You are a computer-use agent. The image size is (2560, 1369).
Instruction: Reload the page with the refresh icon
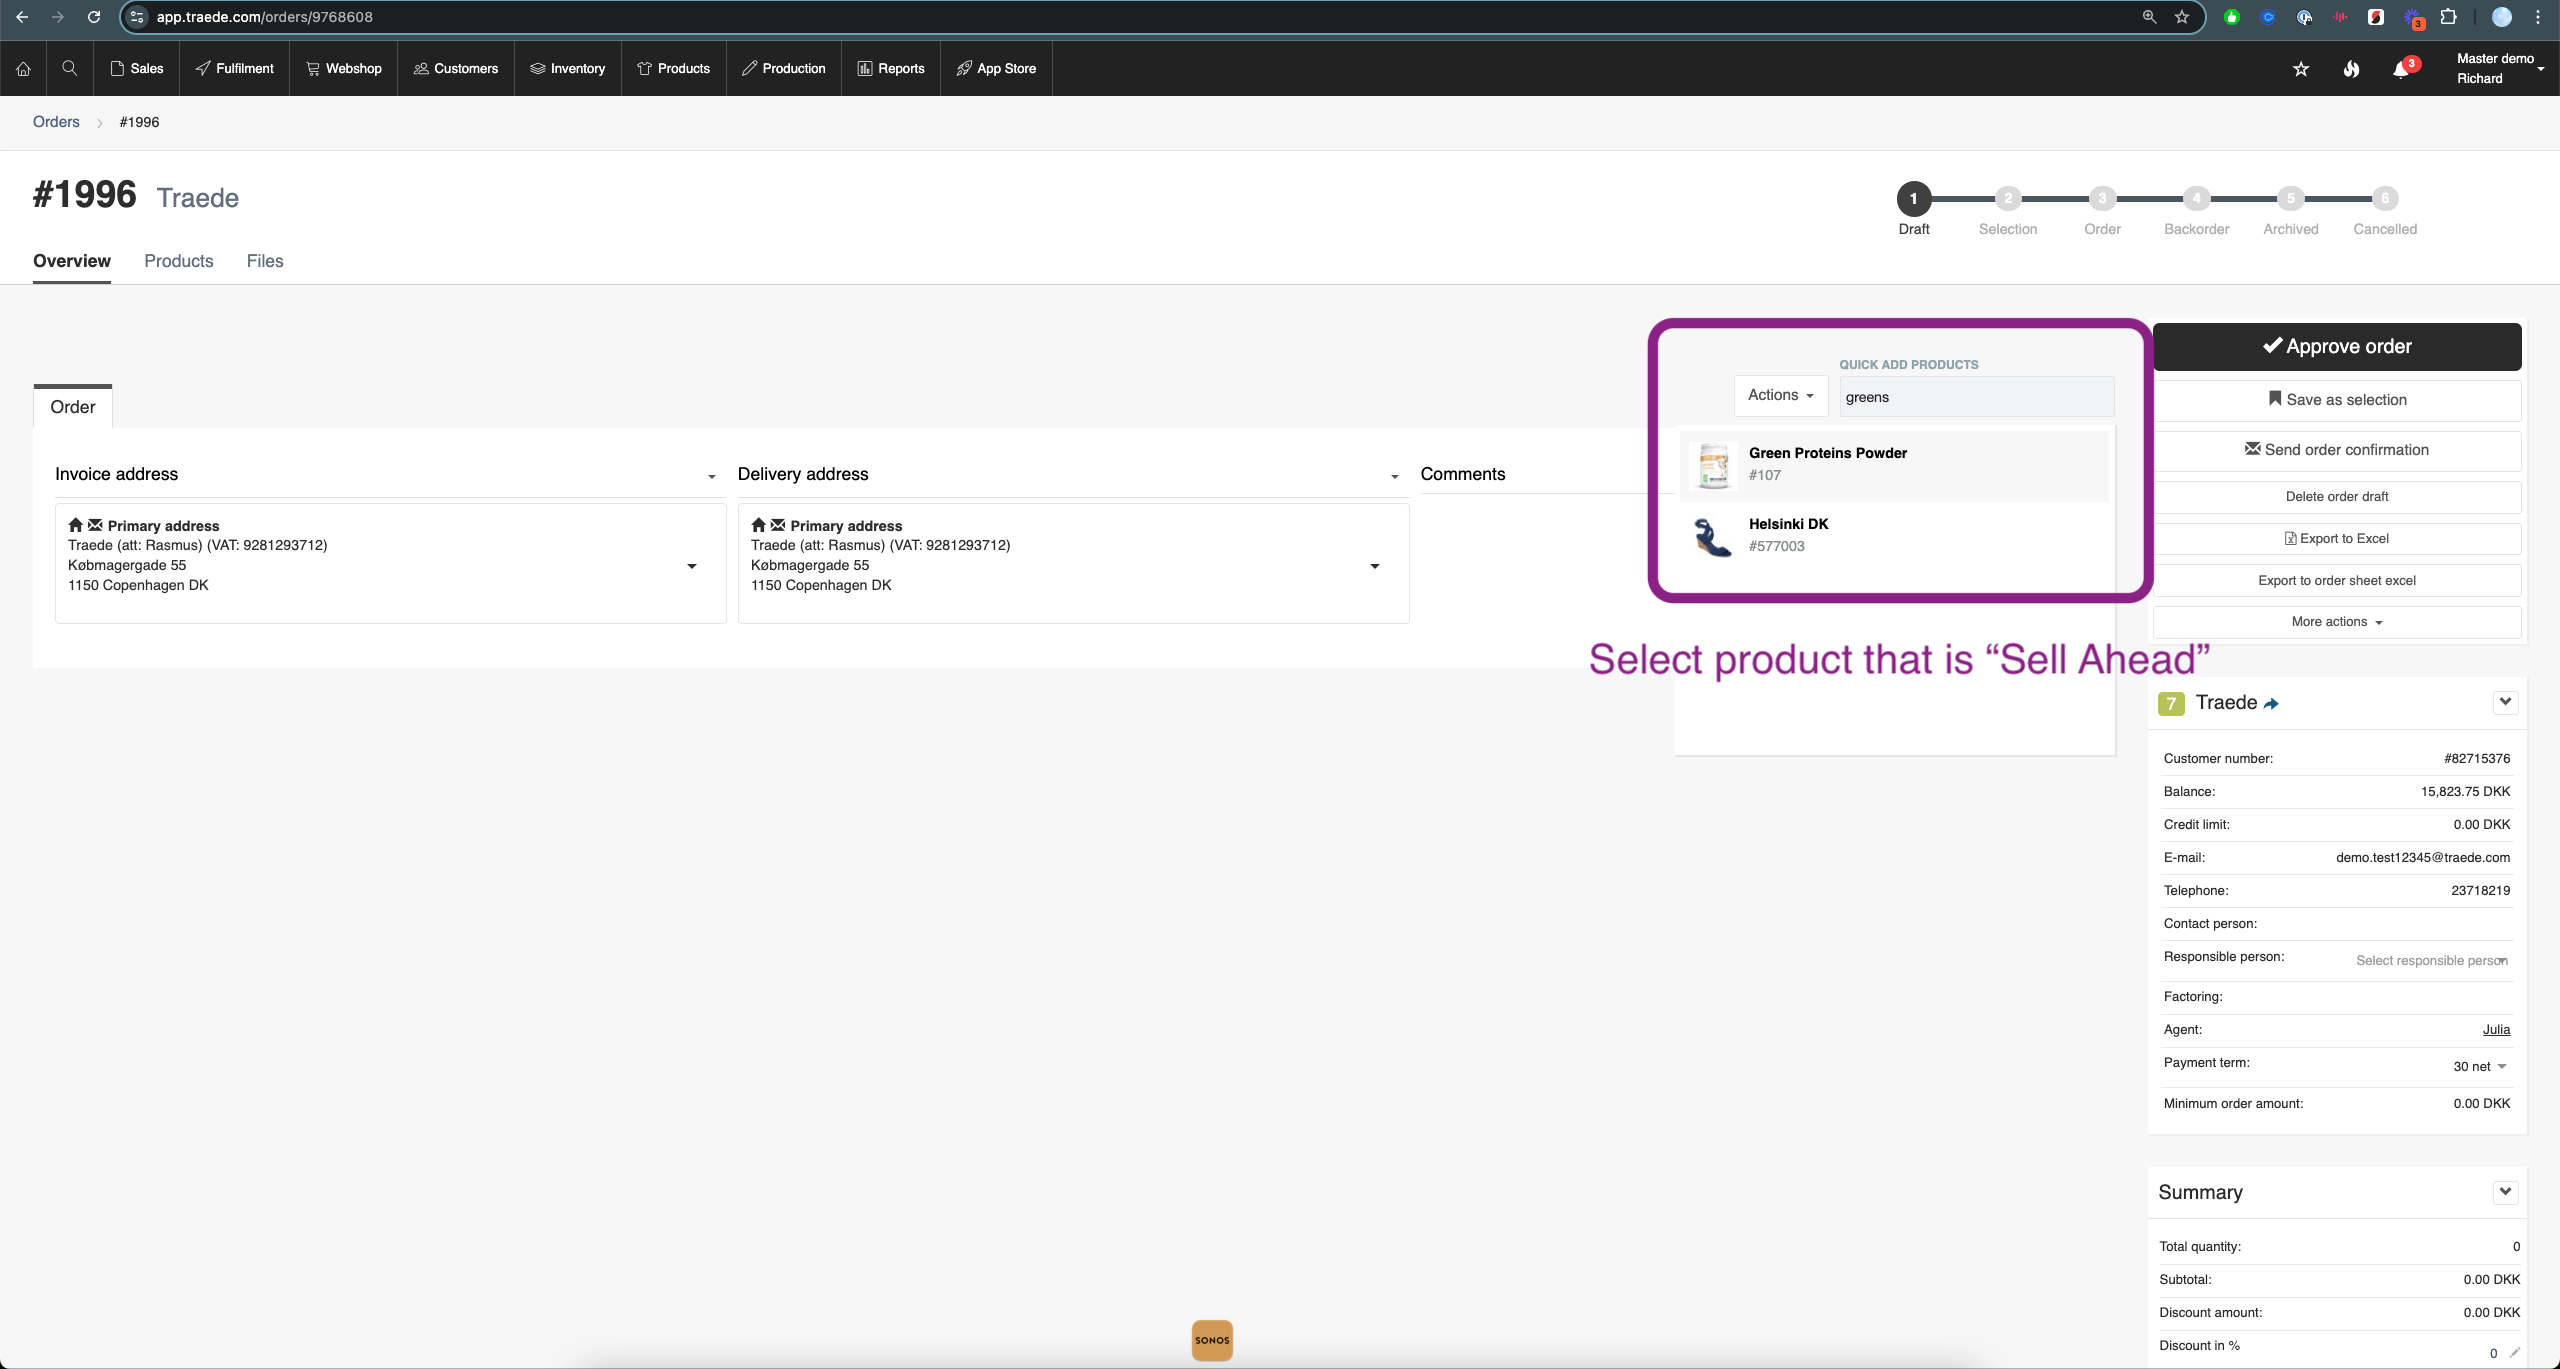pos(94,17)
